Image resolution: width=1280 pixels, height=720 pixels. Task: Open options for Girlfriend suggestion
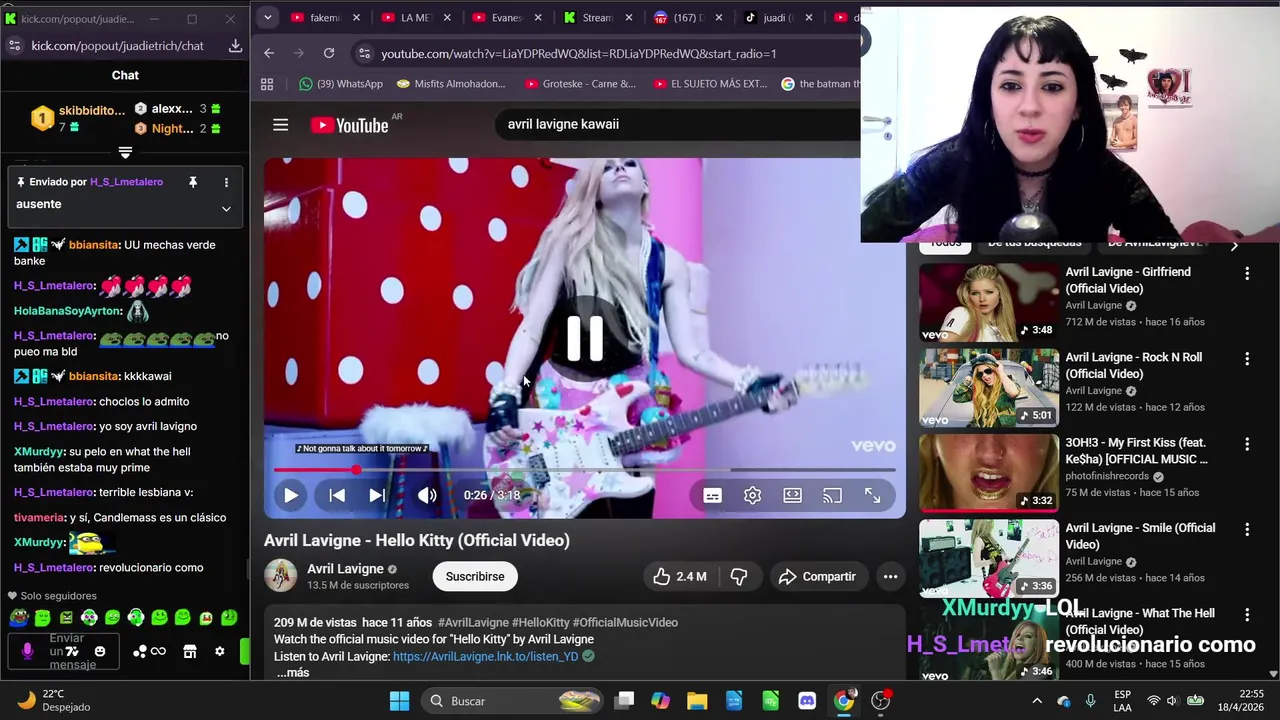(x=1247, y=273)
